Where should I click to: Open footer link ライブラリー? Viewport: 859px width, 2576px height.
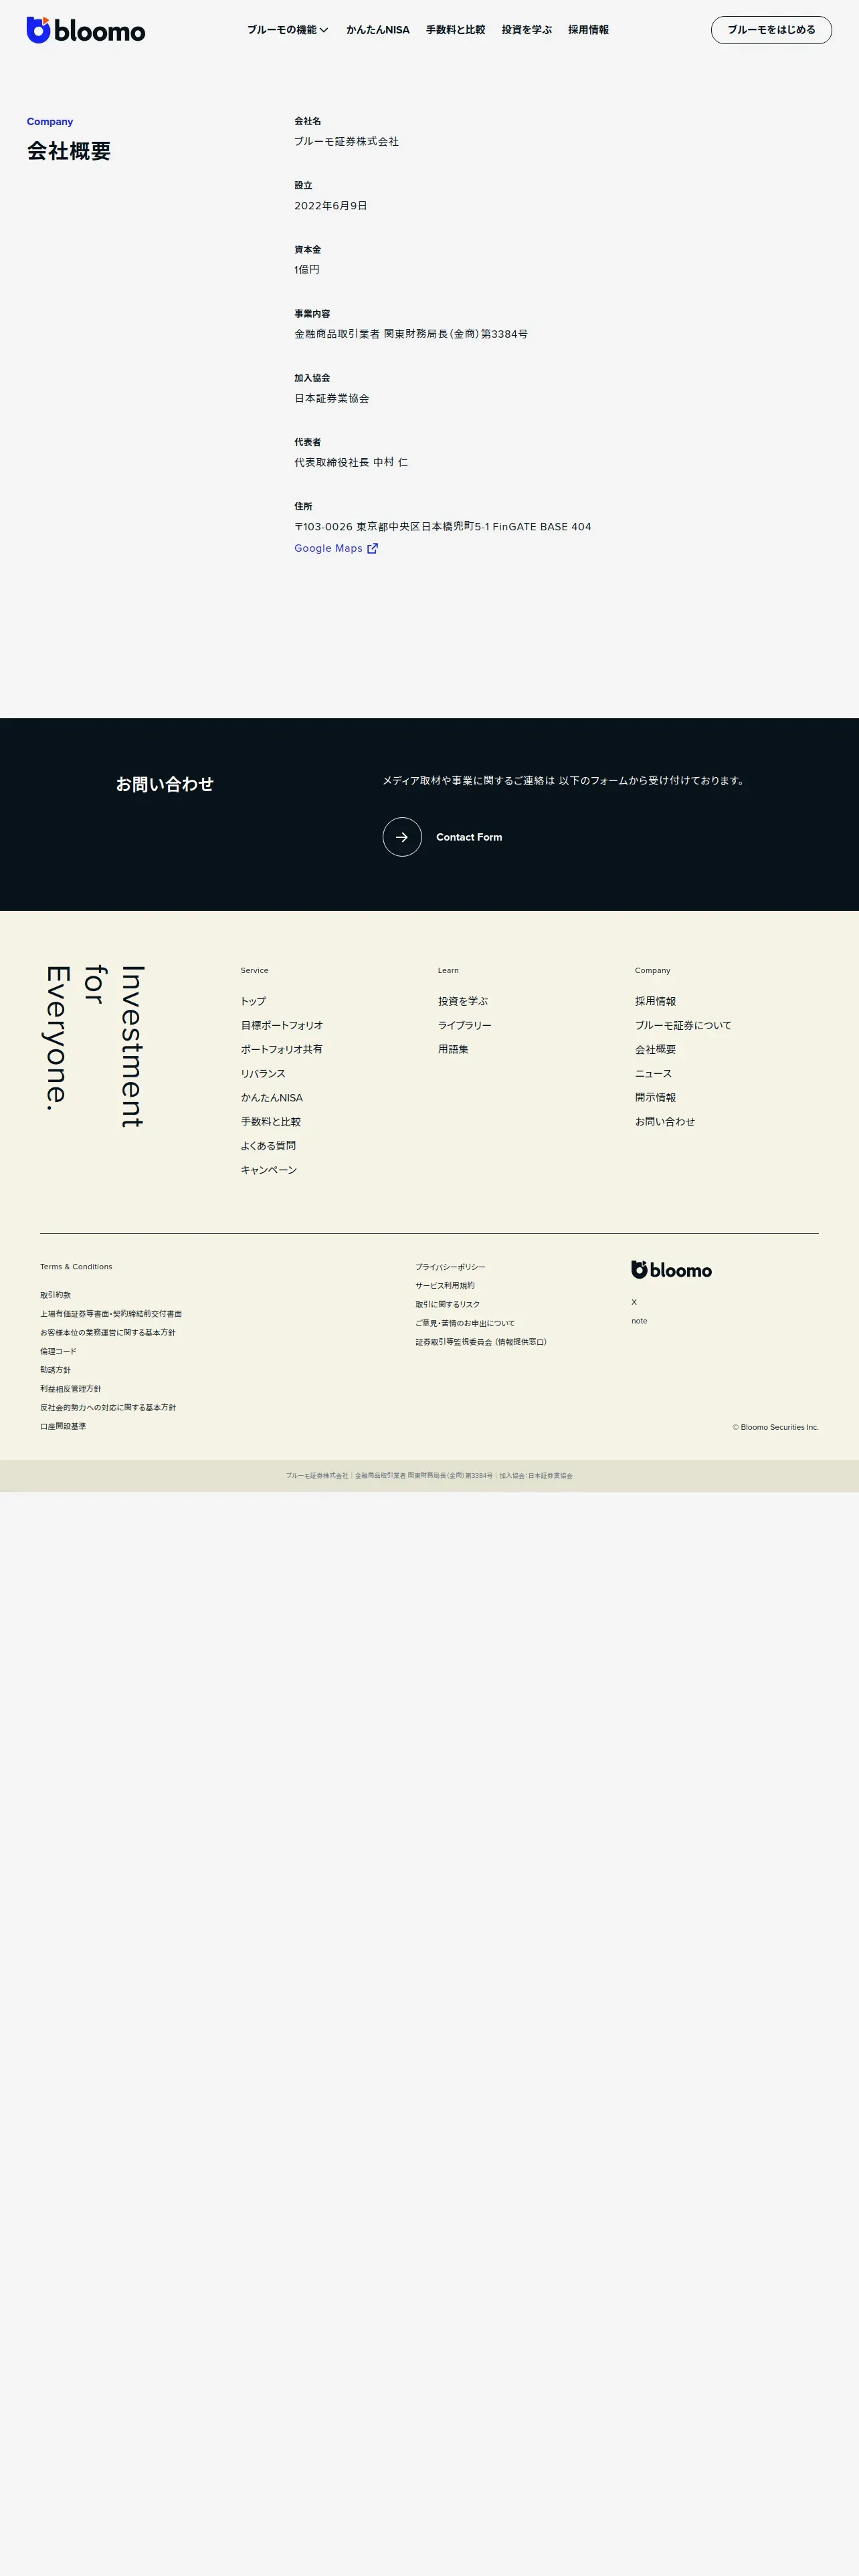465,1025
